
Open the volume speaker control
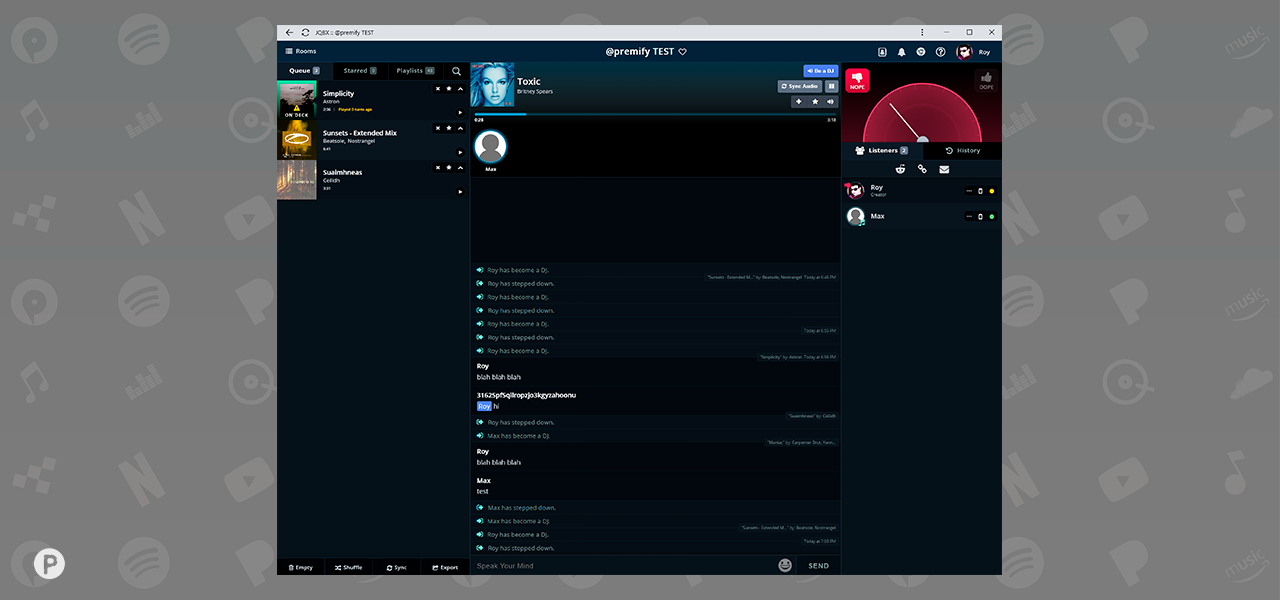tap(831, 101)
